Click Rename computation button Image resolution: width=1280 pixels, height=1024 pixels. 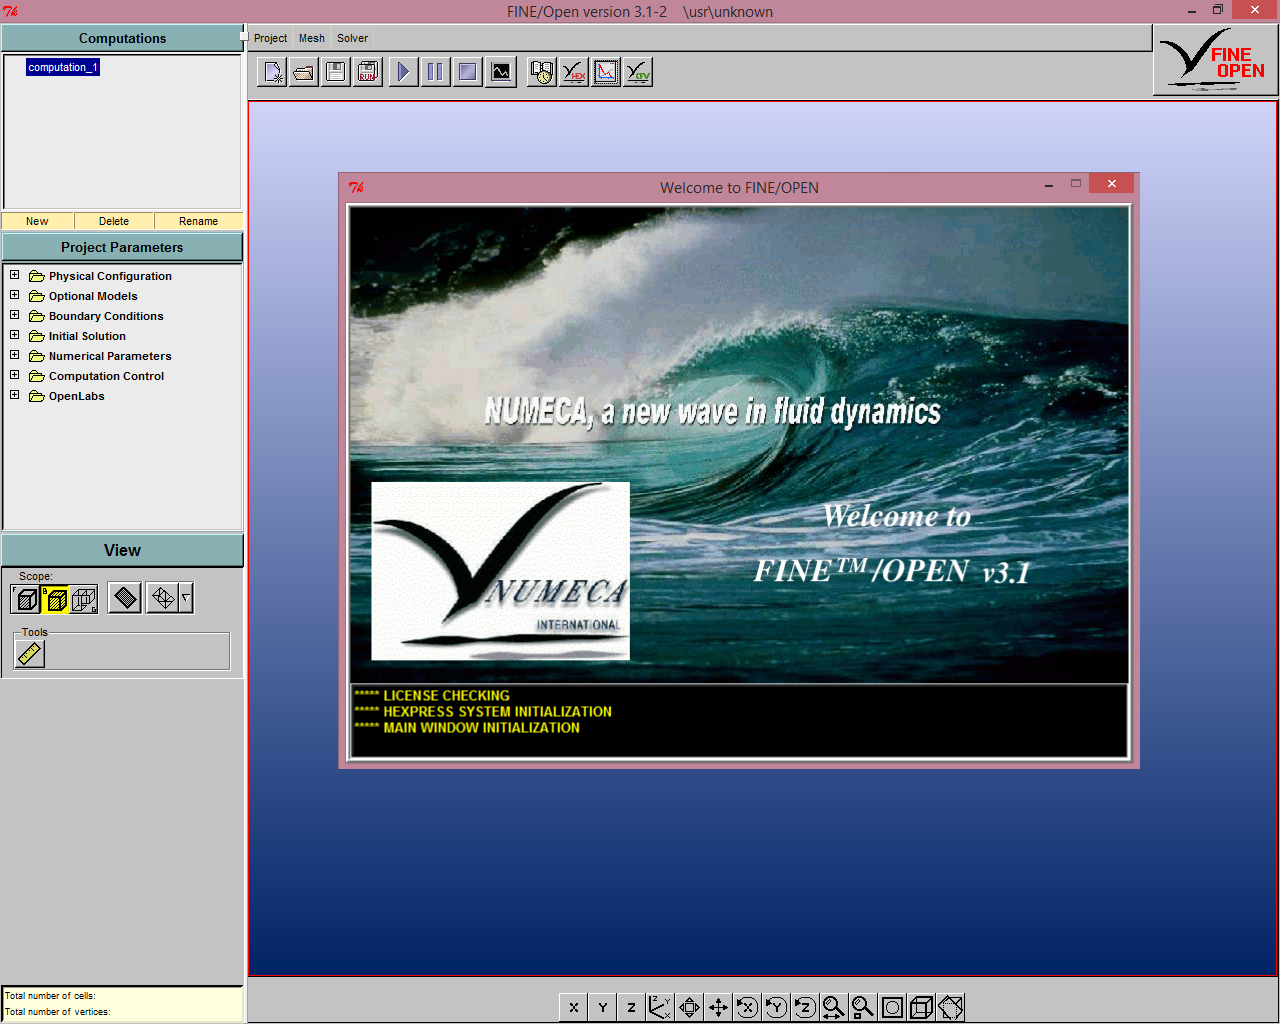198,221
